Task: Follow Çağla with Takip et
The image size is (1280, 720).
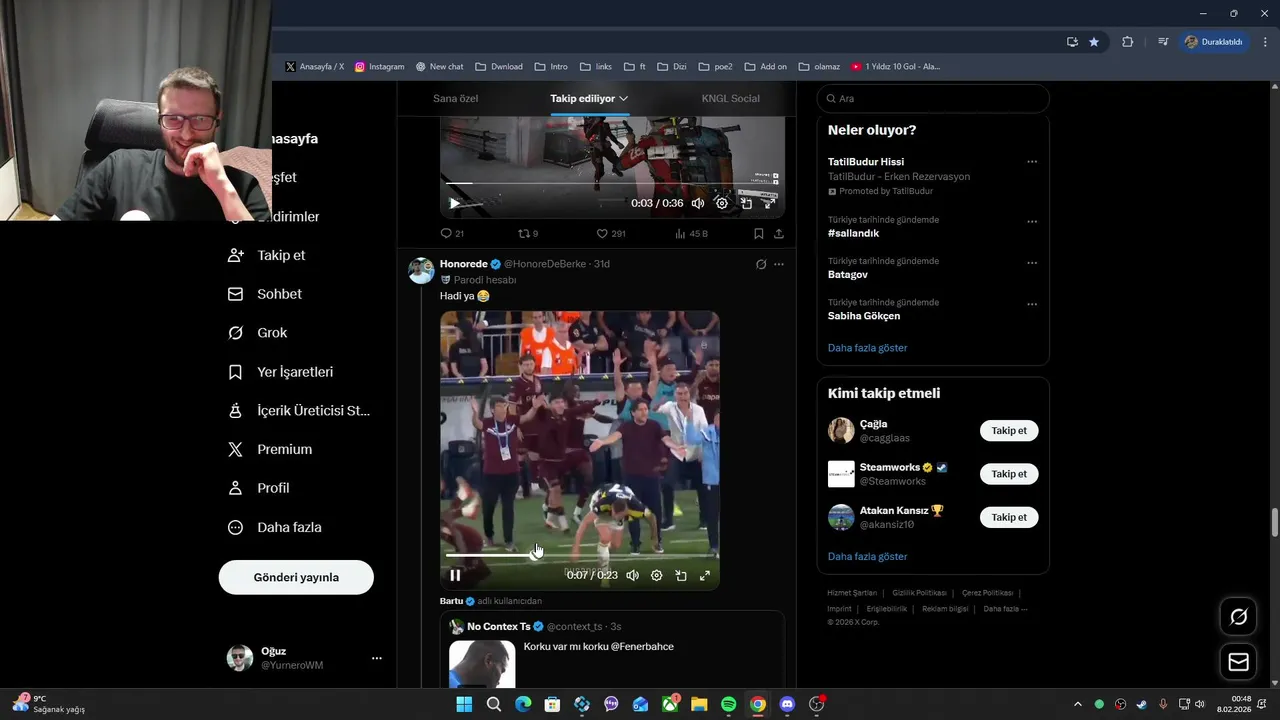Action: pos(1009,431)
